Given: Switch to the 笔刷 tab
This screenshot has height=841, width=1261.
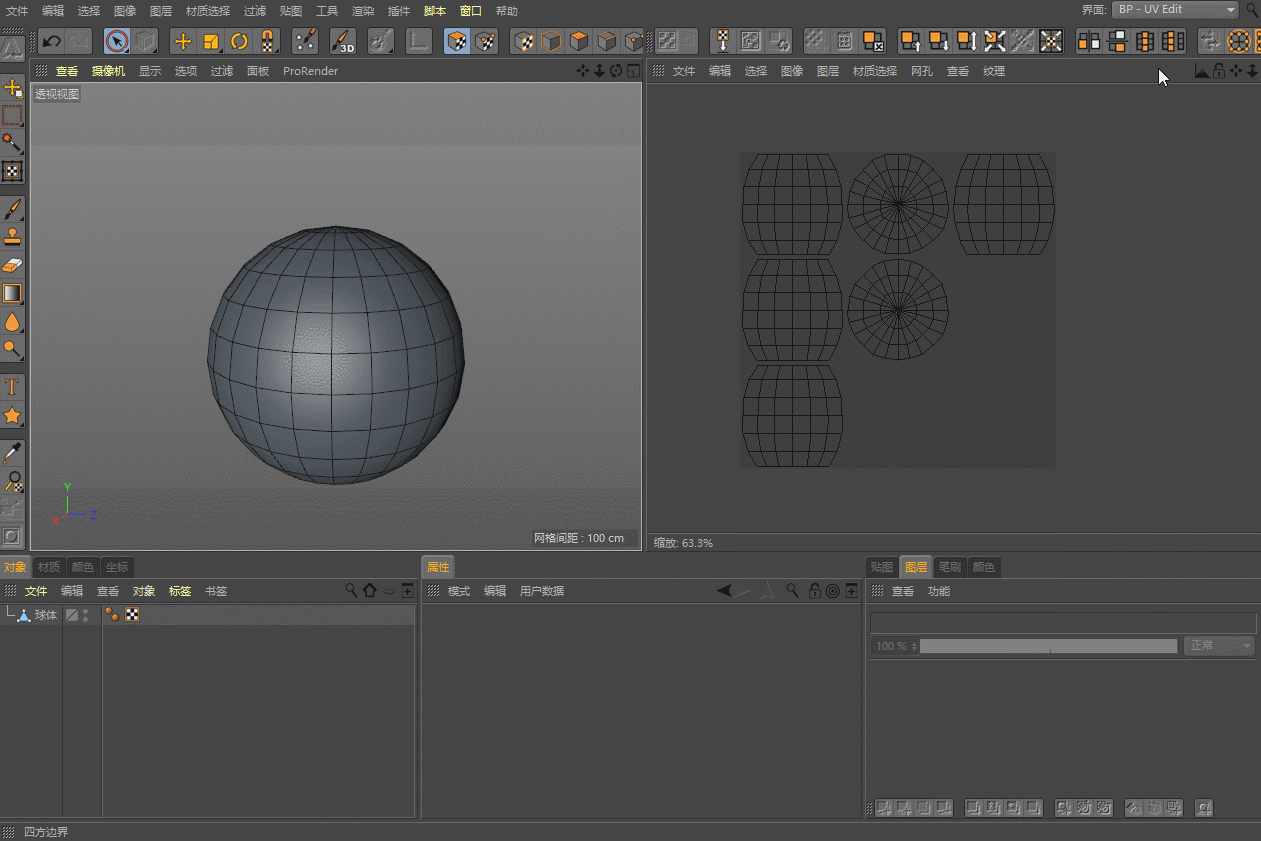Looking at the screenshot, I should pos(949,567).
